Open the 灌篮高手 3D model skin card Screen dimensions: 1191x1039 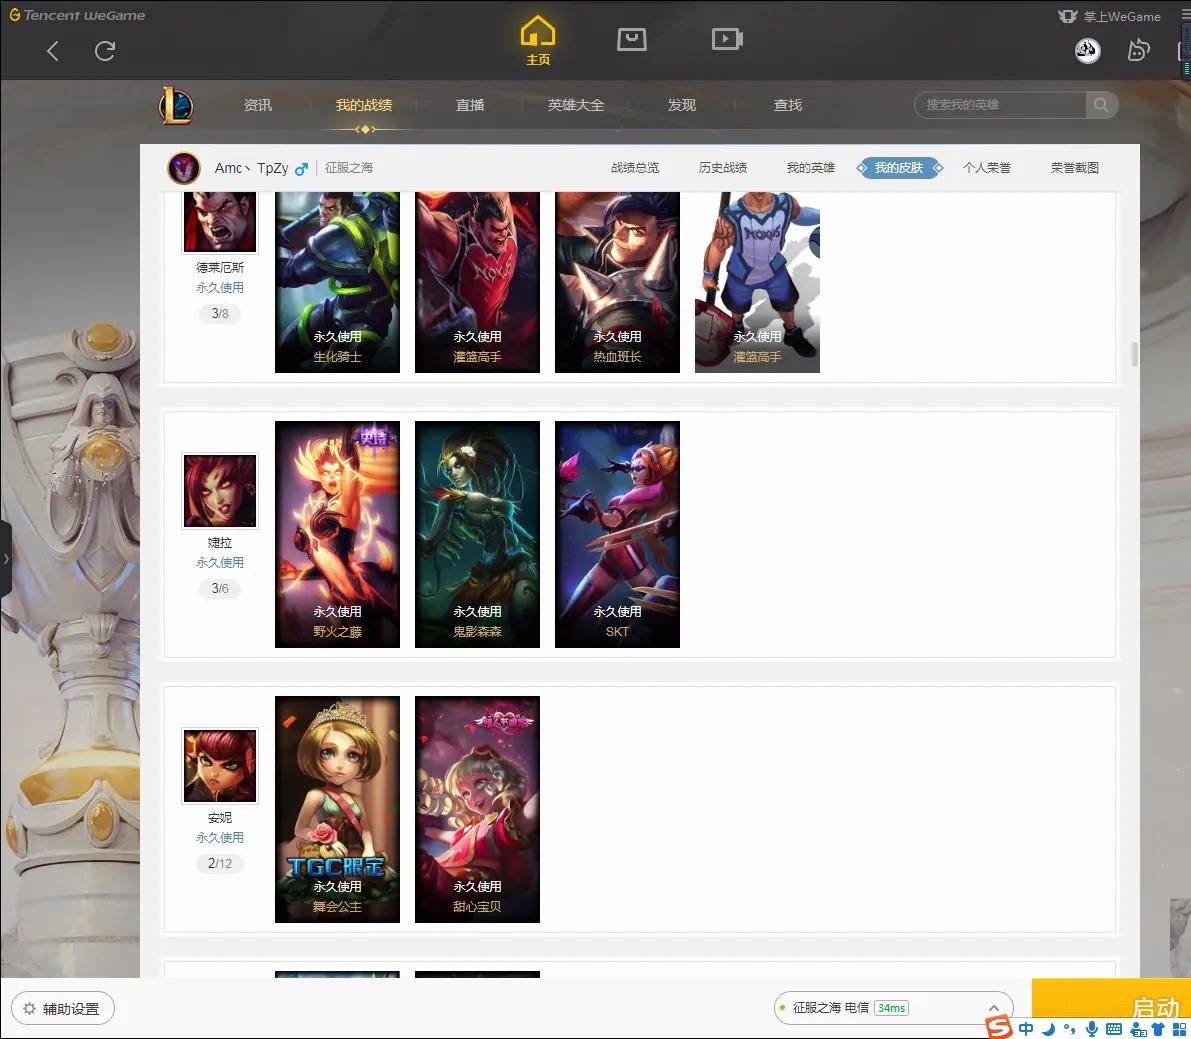tap(757, 282)
